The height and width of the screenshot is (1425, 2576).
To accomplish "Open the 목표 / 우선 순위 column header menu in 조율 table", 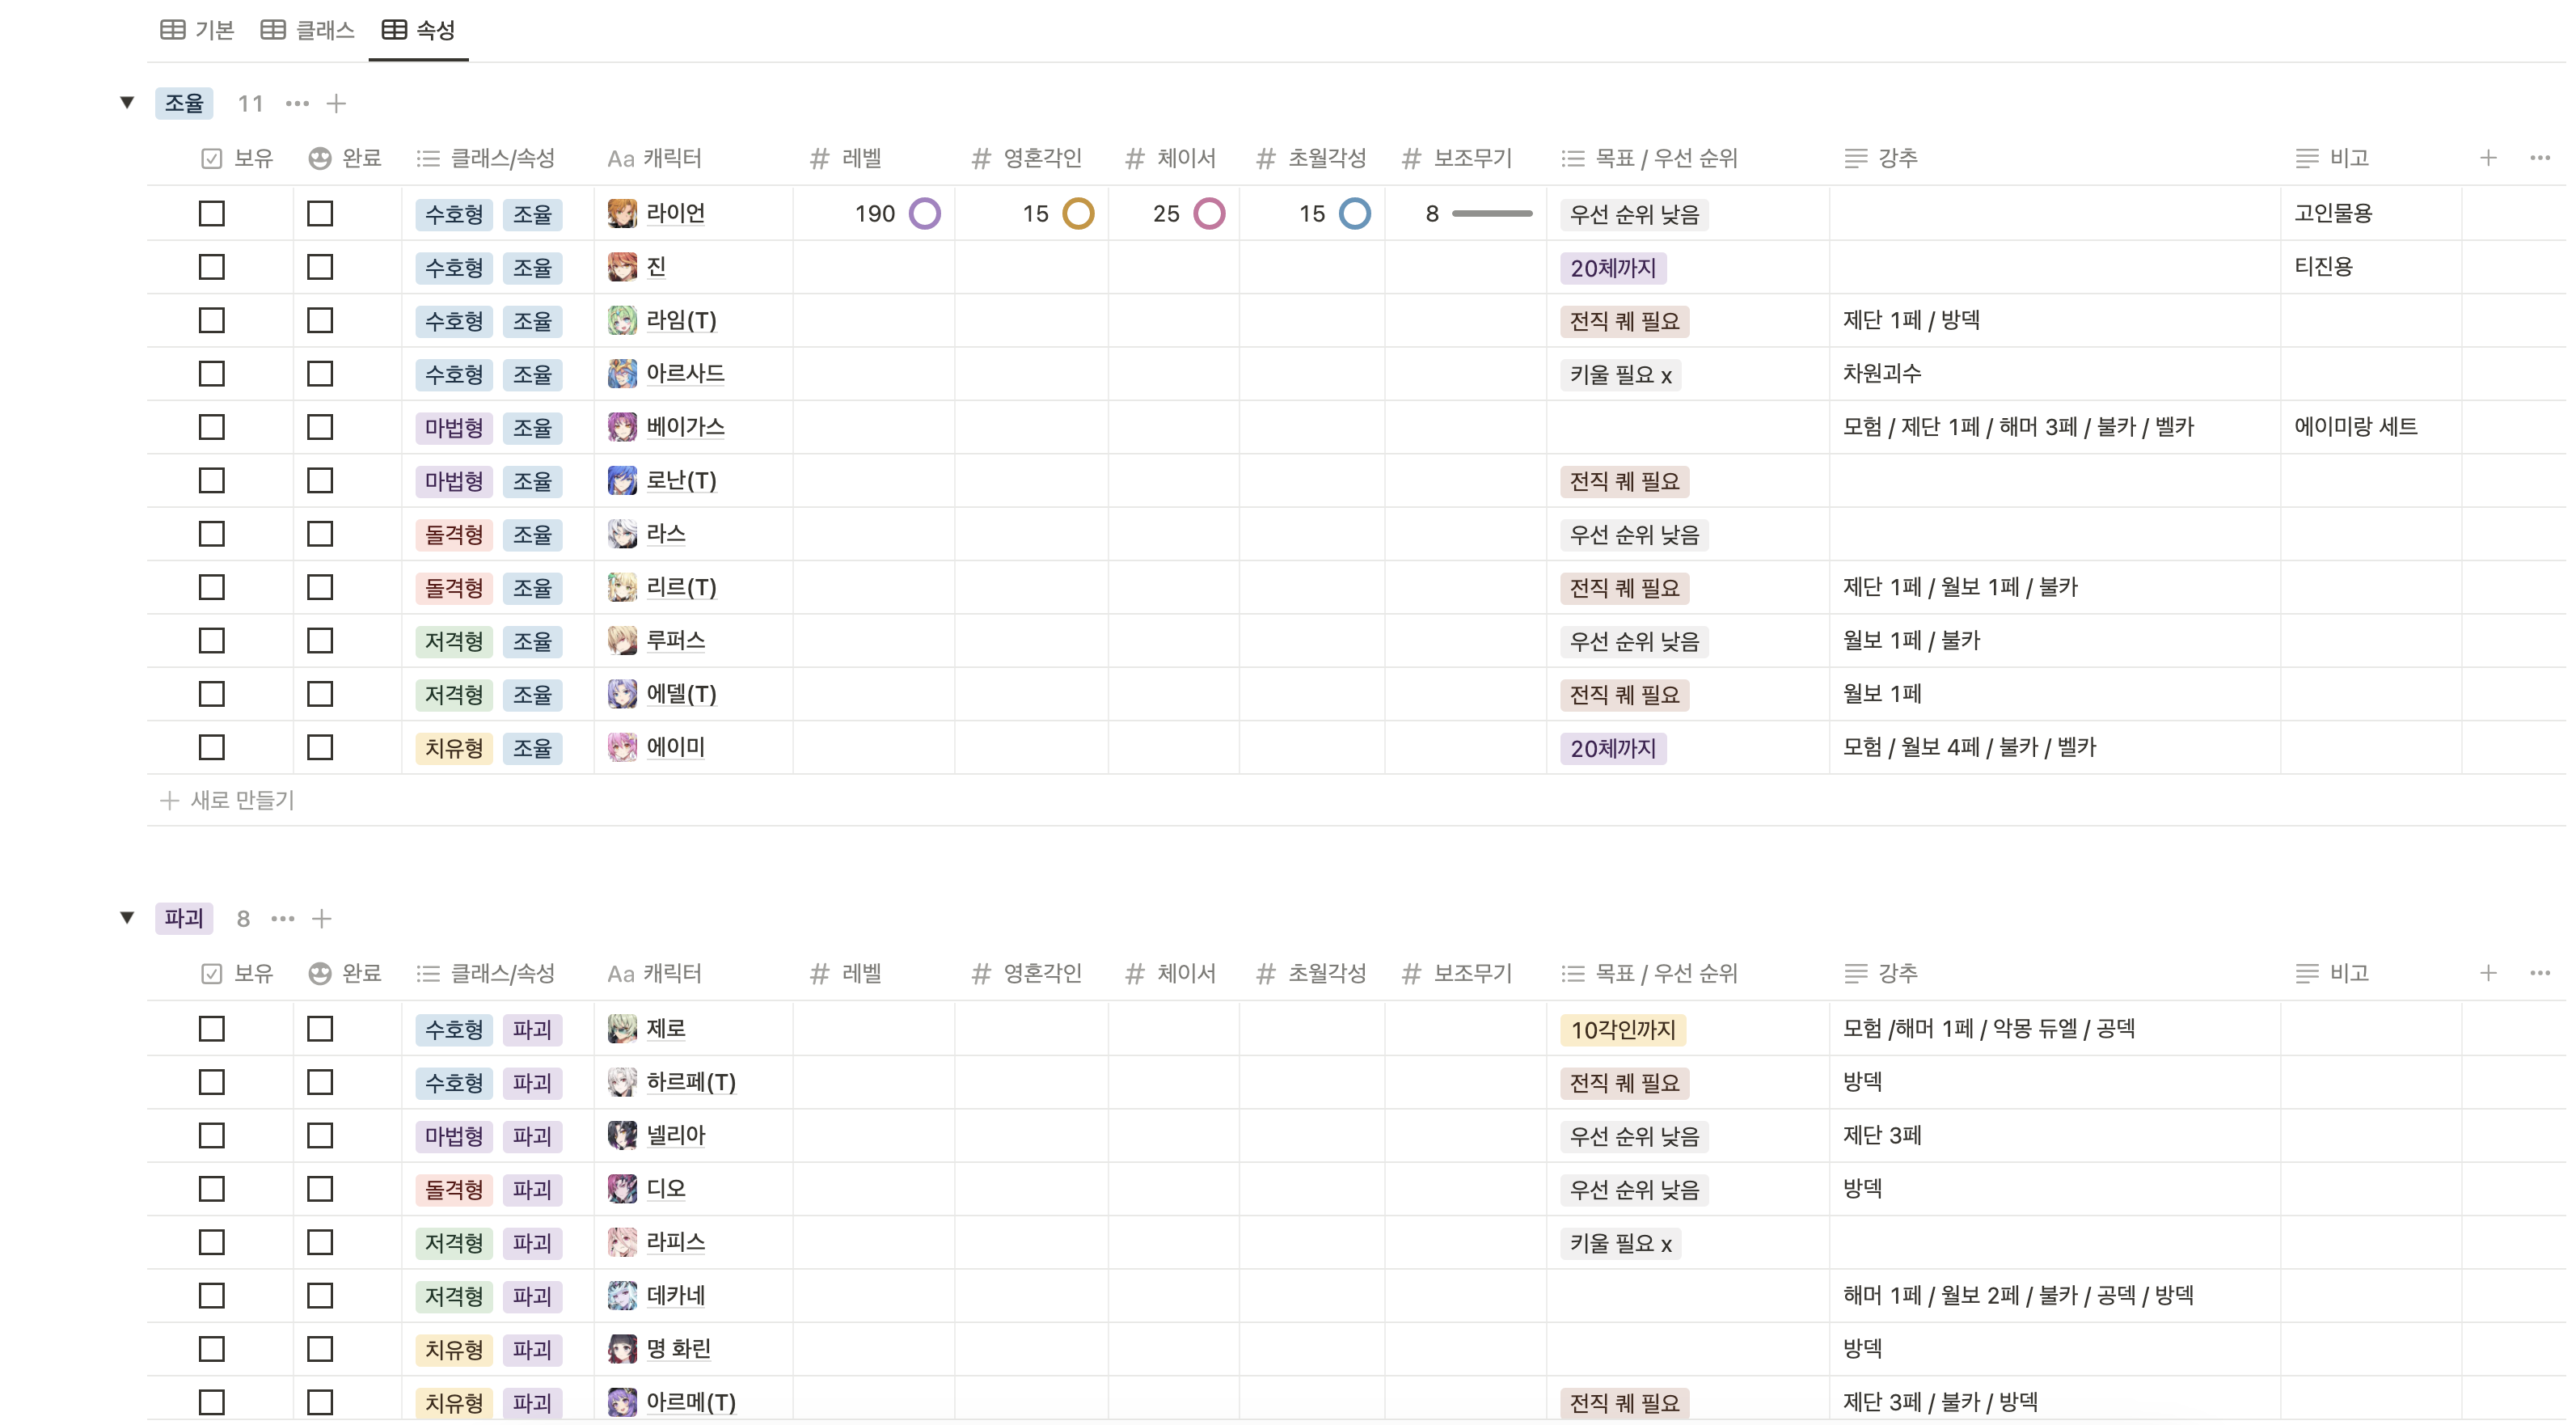I will [x=1665, y=158].
